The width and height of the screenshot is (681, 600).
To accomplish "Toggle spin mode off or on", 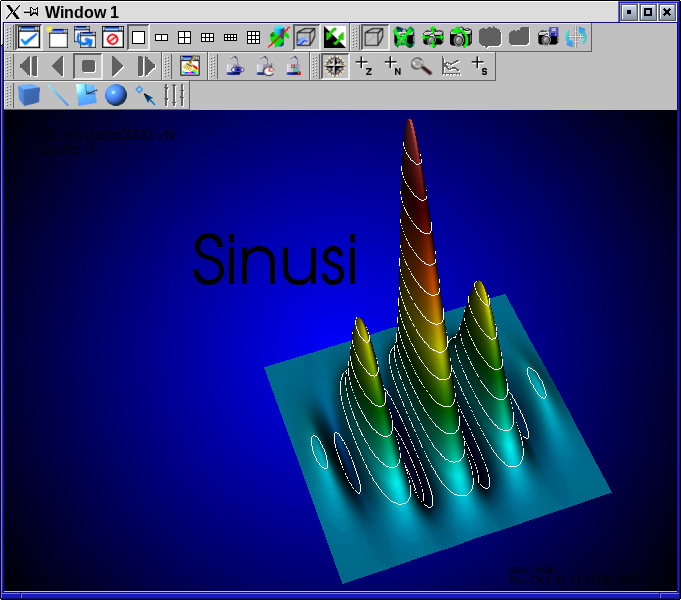I will 278,38.
